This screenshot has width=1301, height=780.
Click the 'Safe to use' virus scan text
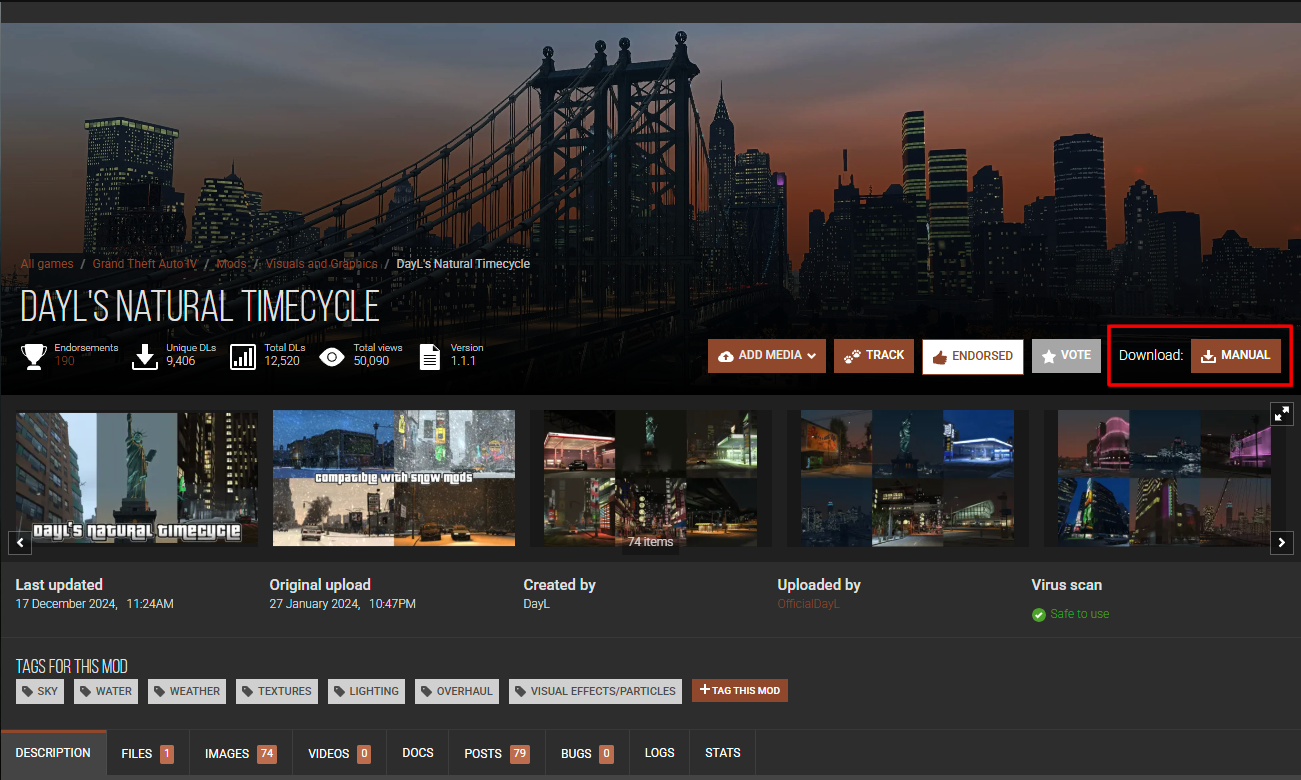coord(1080,614)
